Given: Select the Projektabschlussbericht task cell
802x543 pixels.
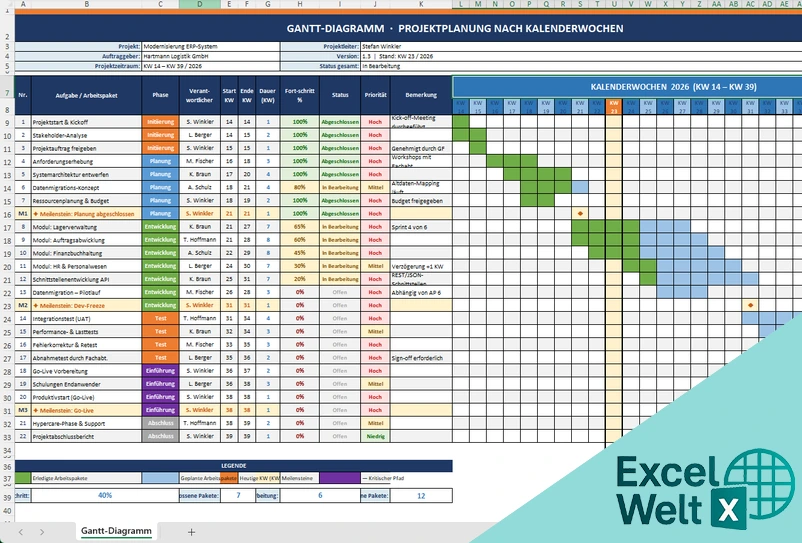Looking at the screenshot, I should [86, 437].
